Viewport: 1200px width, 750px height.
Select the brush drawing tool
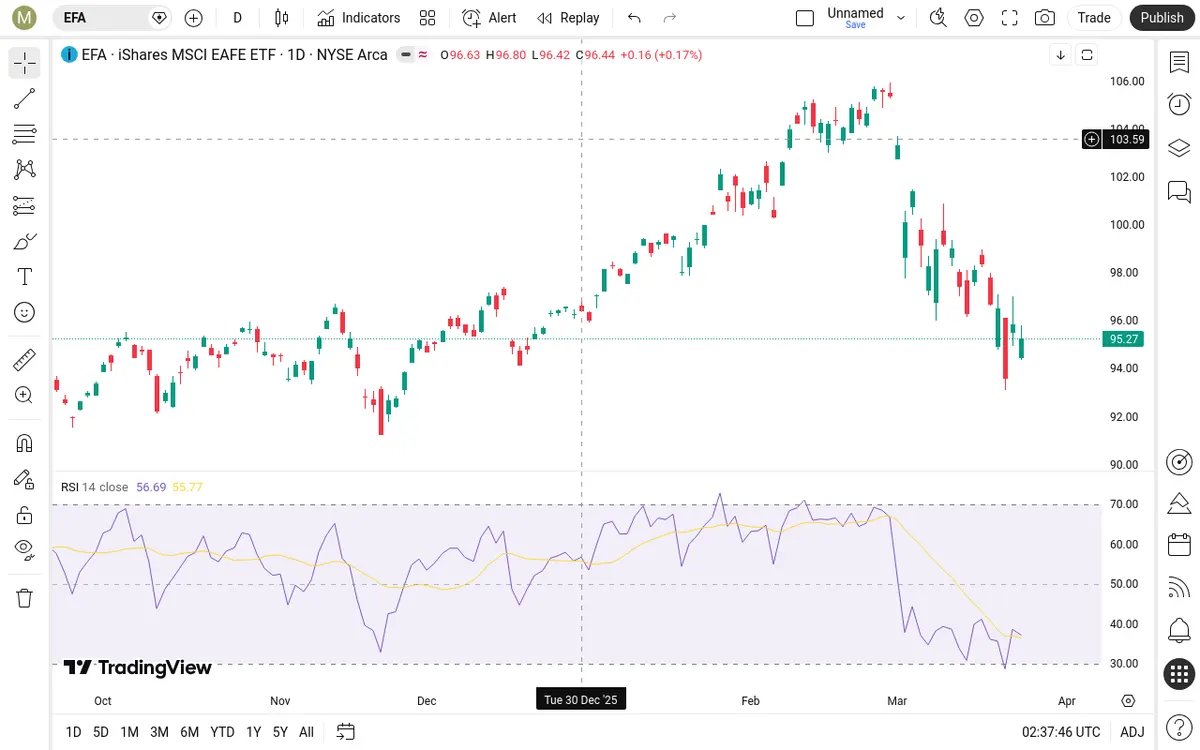[25, 241]
